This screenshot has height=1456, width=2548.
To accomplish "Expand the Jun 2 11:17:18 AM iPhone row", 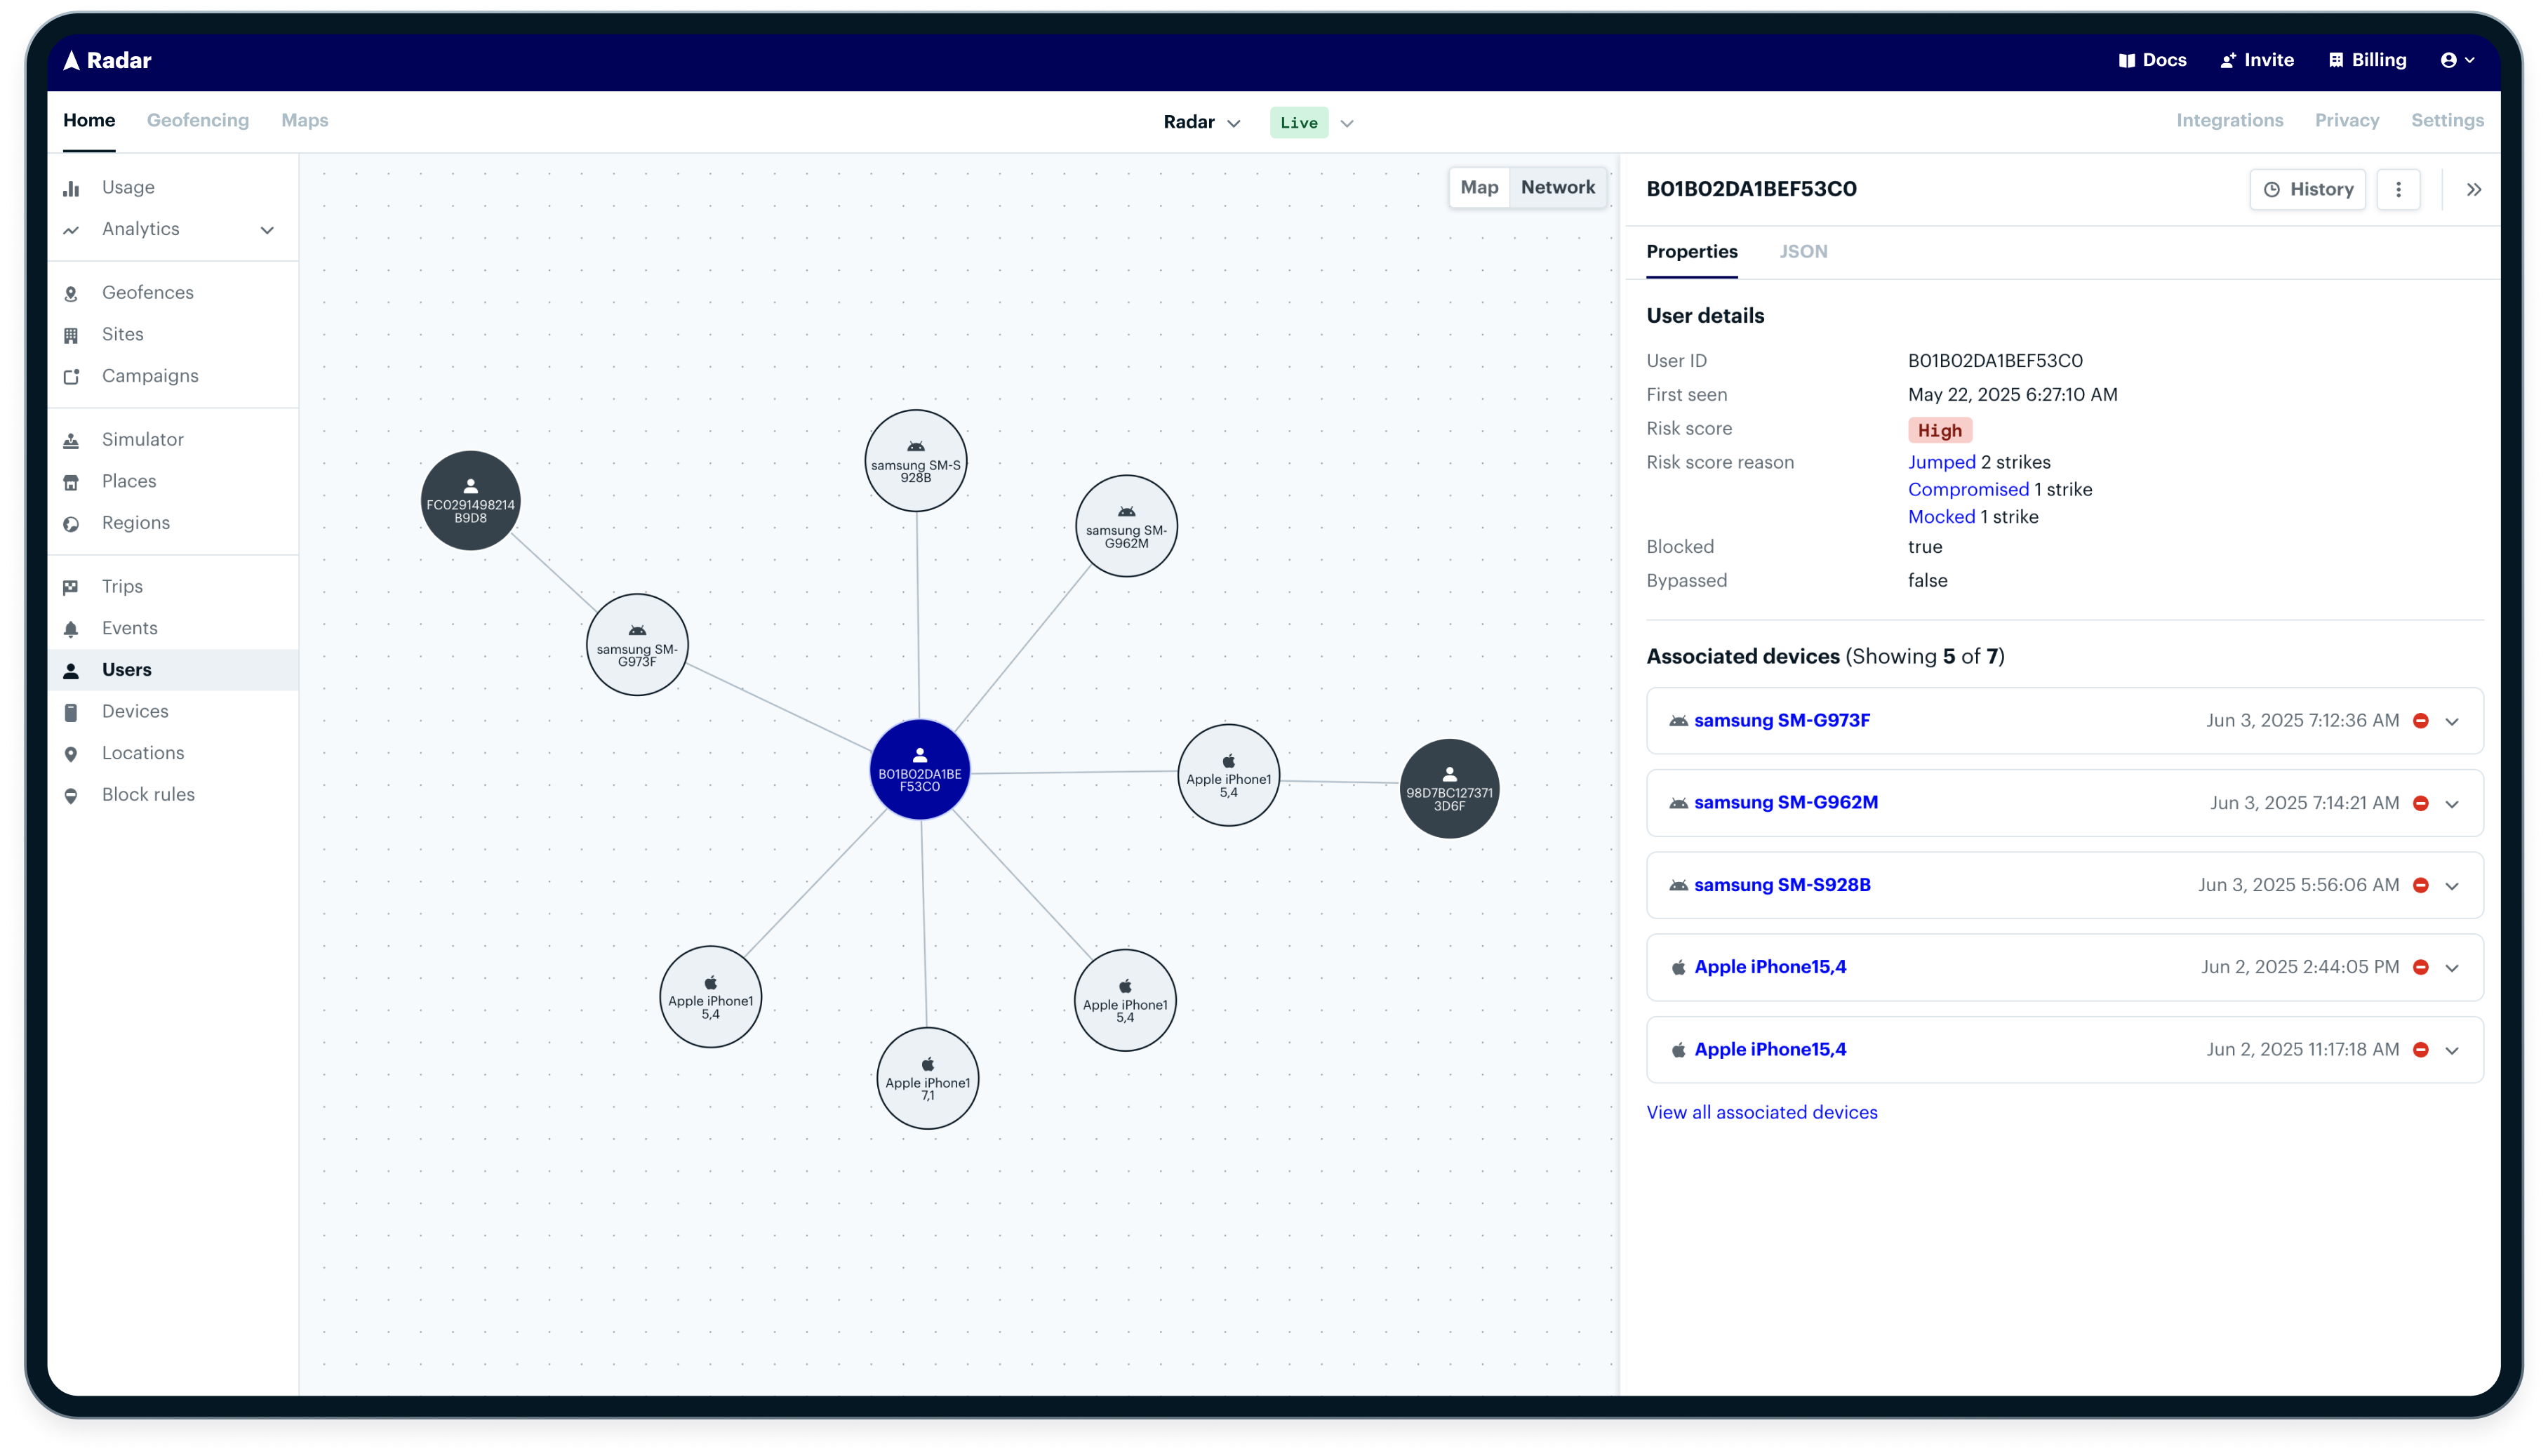I will [2451, 1050].
